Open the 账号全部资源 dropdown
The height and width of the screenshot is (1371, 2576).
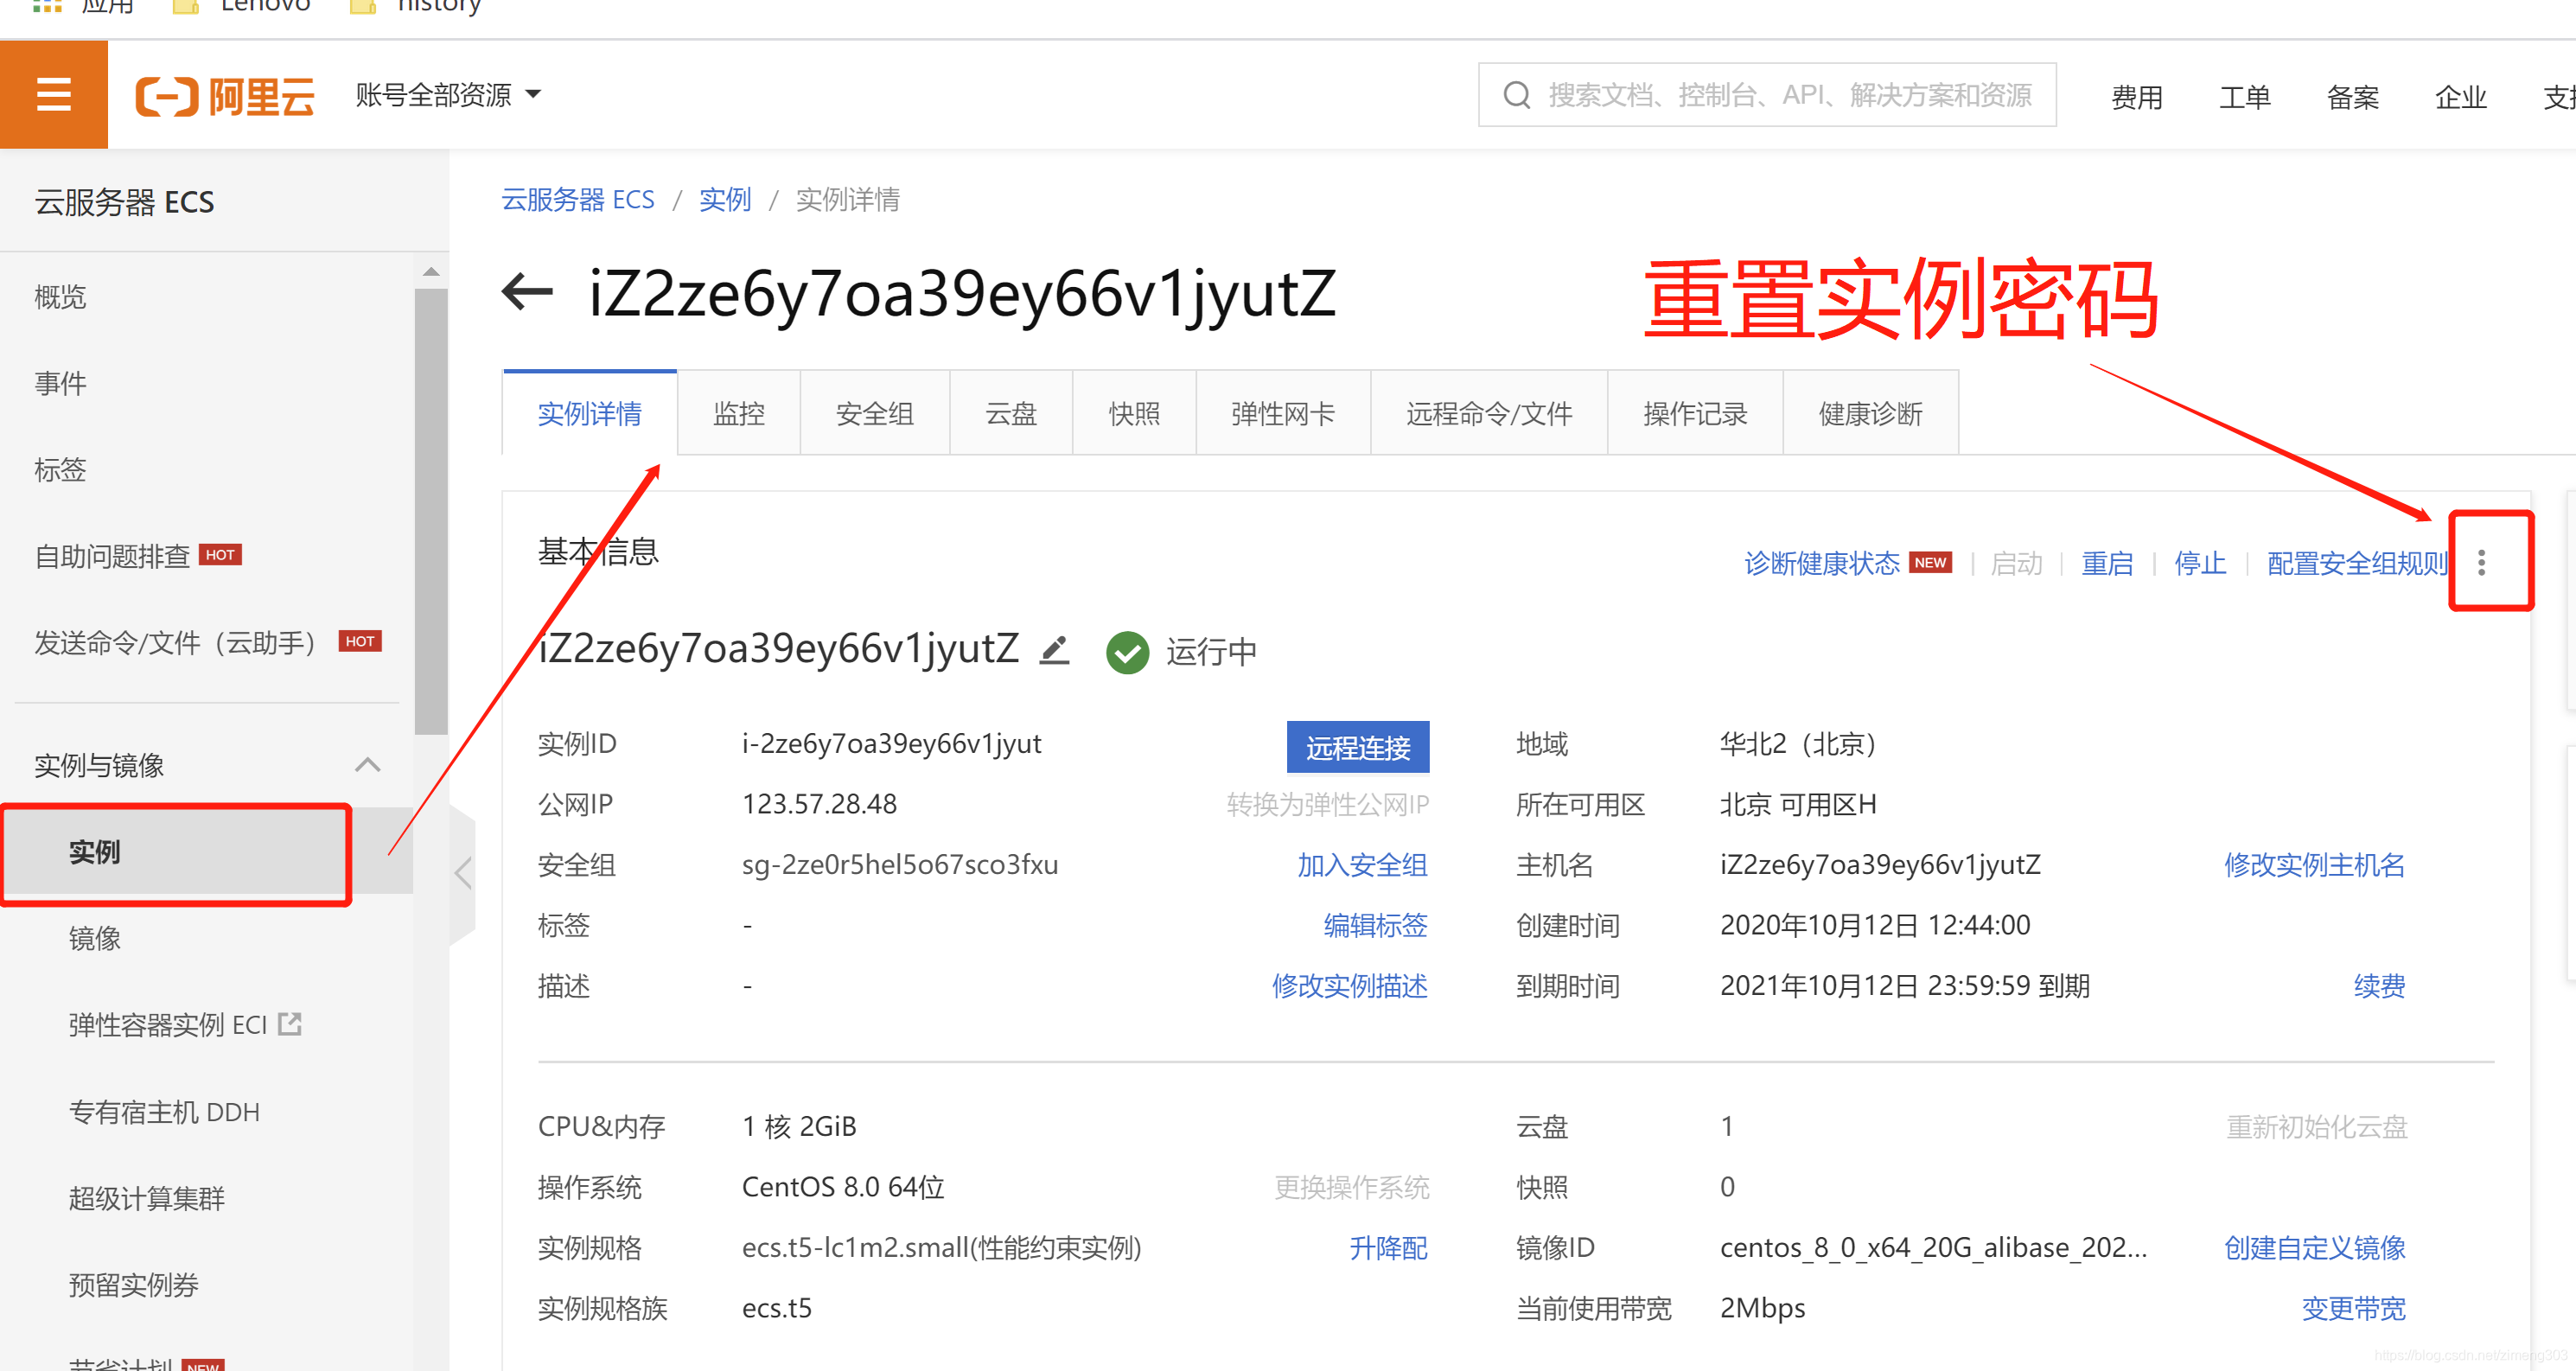448,95
